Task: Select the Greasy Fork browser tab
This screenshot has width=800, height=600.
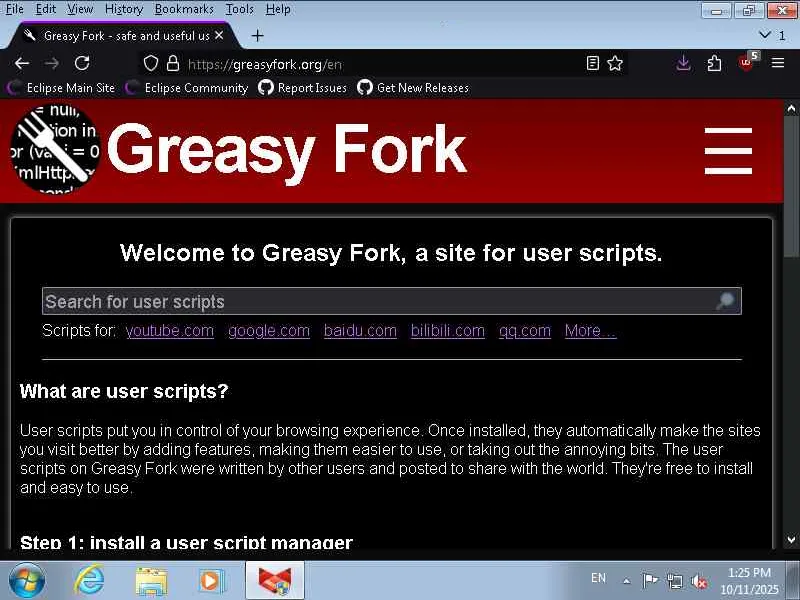Action: (122, 35)
